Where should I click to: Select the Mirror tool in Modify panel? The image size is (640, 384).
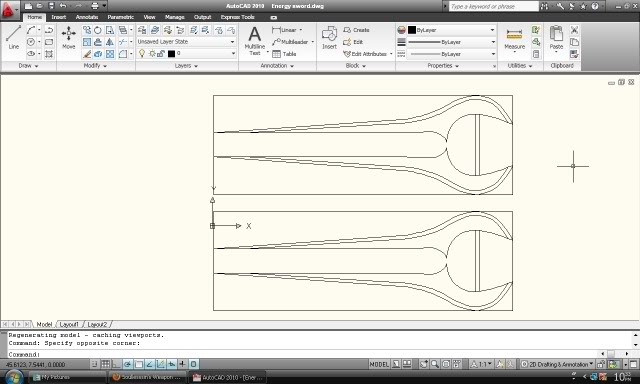(x=110, y=42)
